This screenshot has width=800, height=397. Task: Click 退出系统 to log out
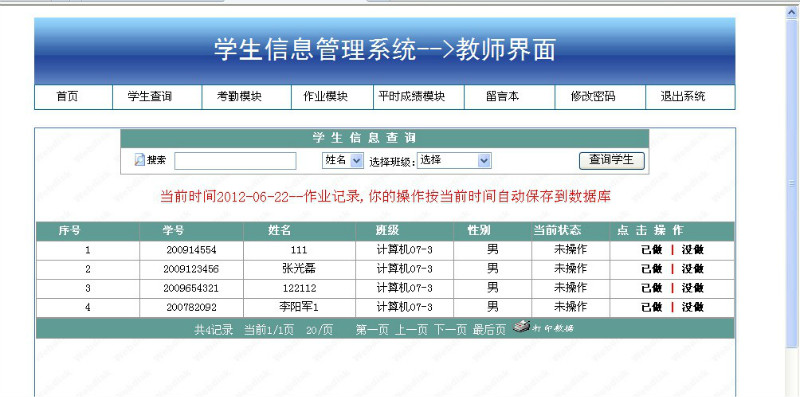coord(683,96)
